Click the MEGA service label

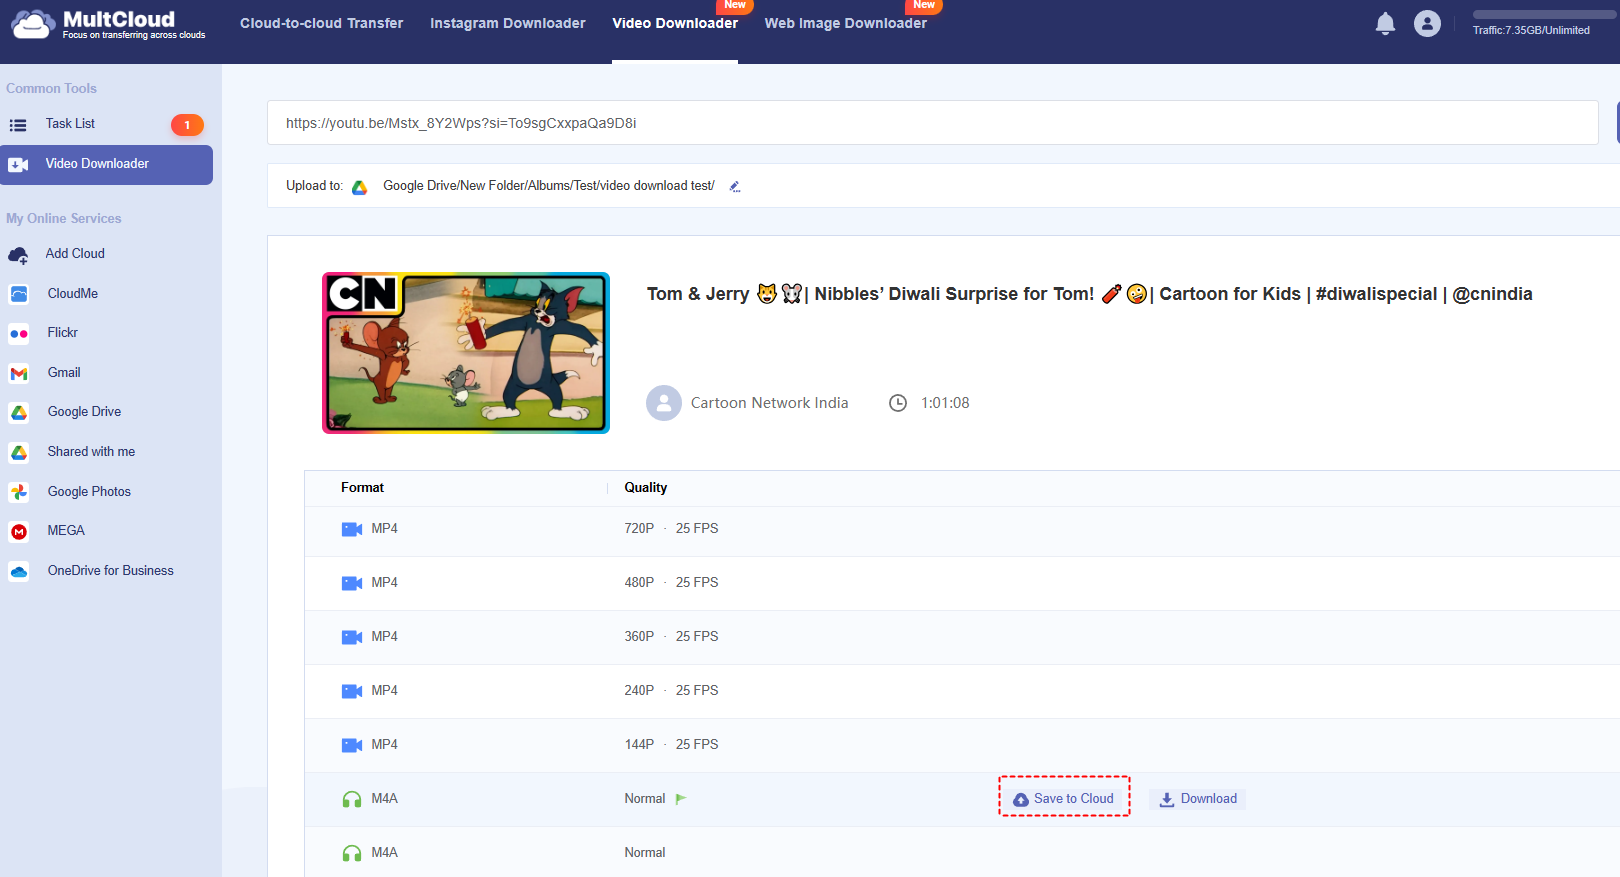pyautogui.click(x=66, y=531)
